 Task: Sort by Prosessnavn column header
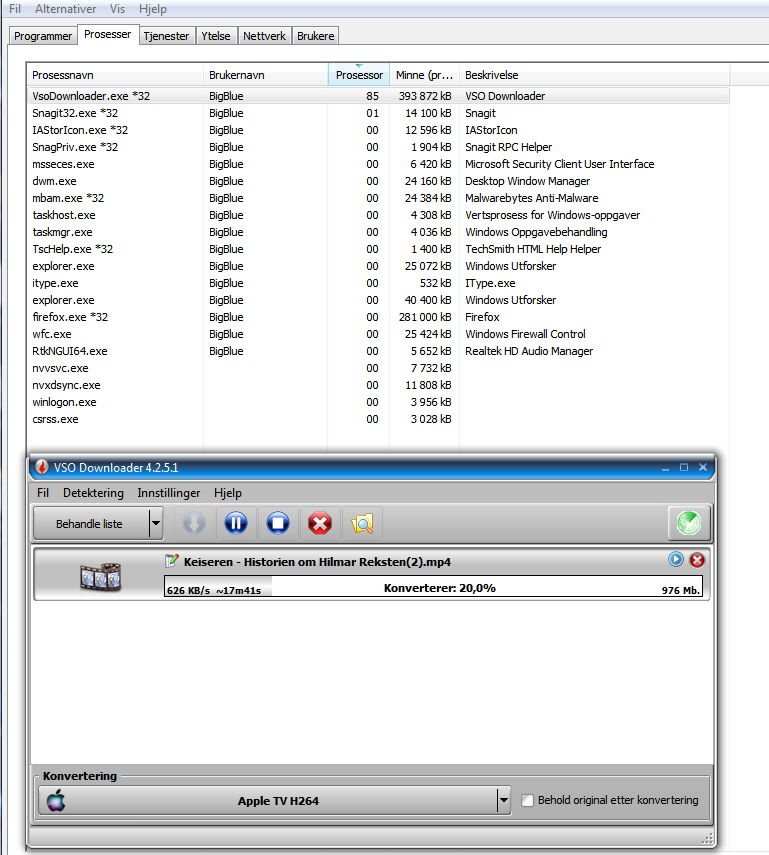click(x=115, y=75)
